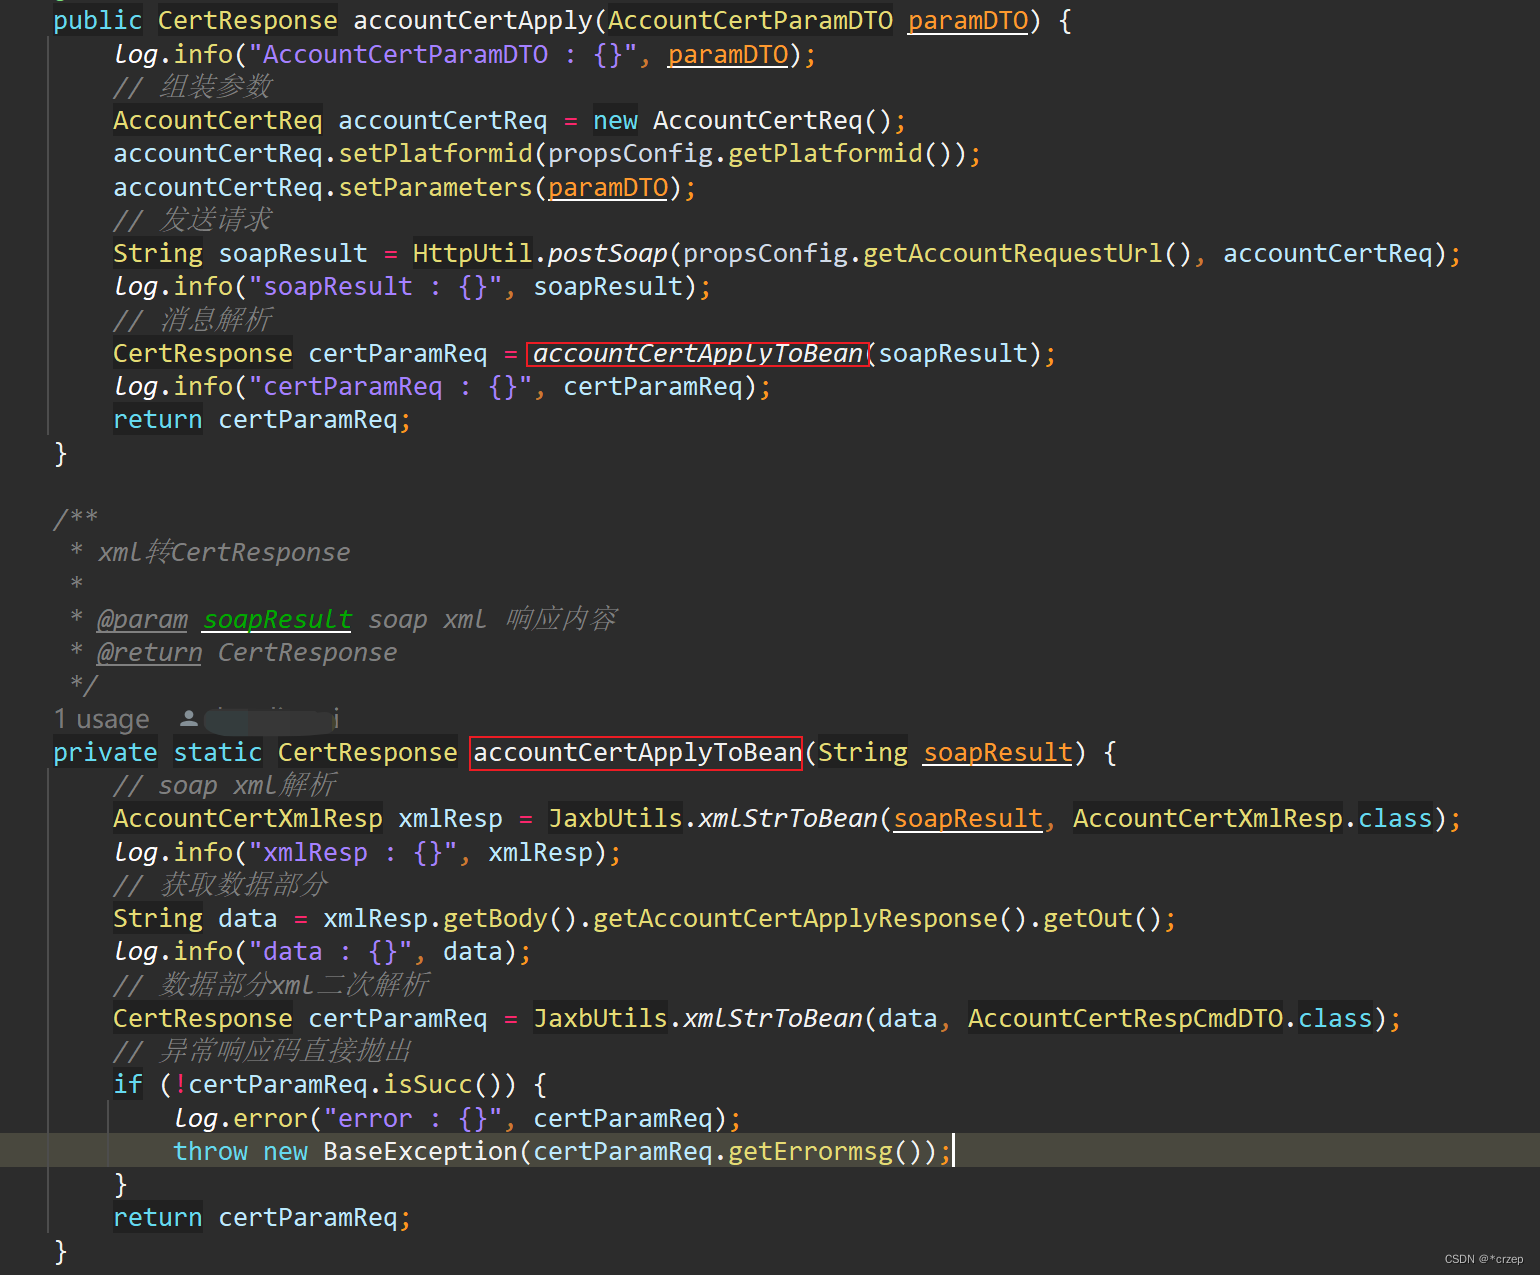
Task: Click the '// 消息解析' comment
Action: [x=192, y=320]
